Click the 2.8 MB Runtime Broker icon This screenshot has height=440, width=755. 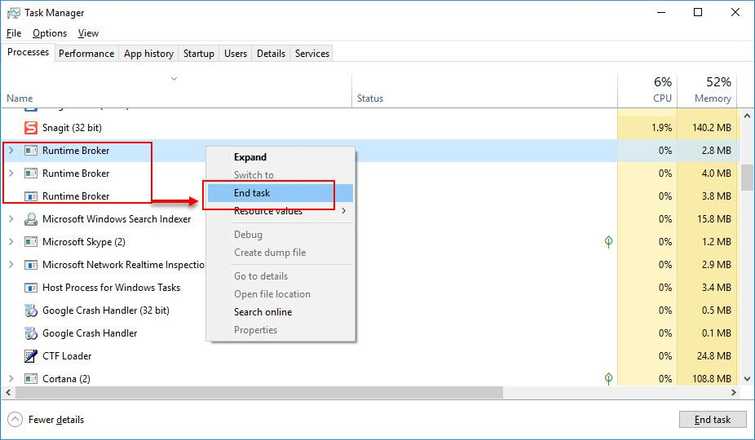(x=30, y=151)
